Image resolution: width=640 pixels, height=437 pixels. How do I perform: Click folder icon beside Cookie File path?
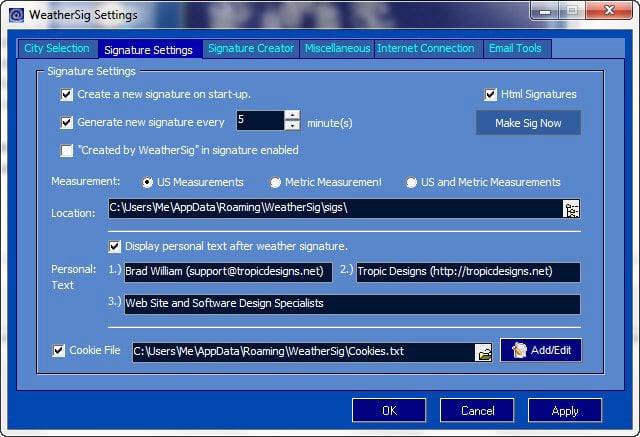(x=484, y=352)
